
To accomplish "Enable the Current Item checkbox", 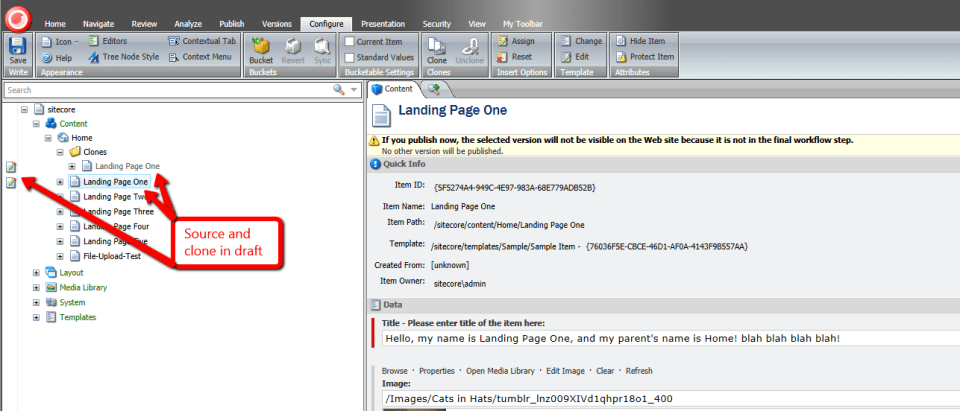I will [x=349, y=41].
